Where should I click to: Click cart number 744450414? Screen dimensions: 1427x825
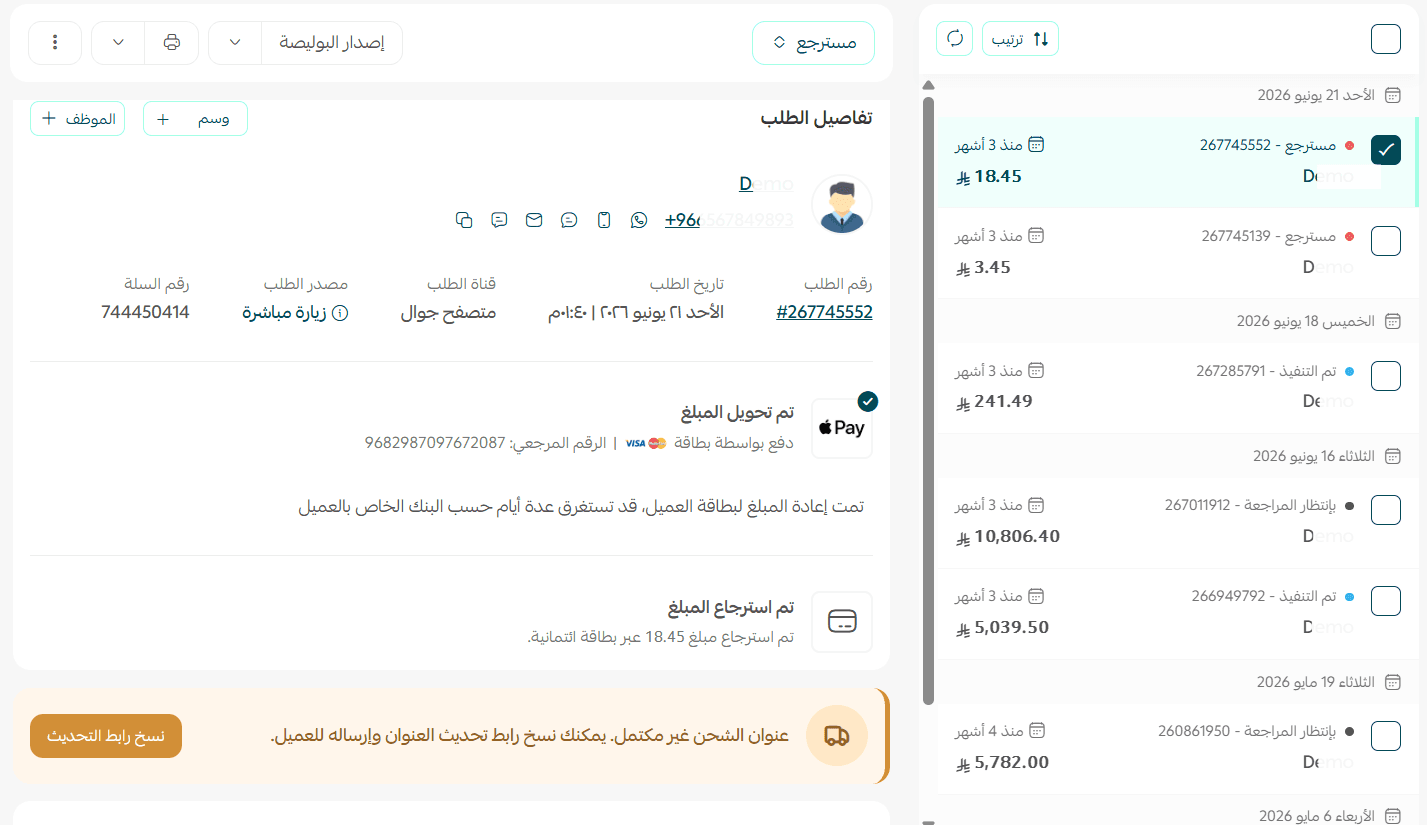(145, 312)
